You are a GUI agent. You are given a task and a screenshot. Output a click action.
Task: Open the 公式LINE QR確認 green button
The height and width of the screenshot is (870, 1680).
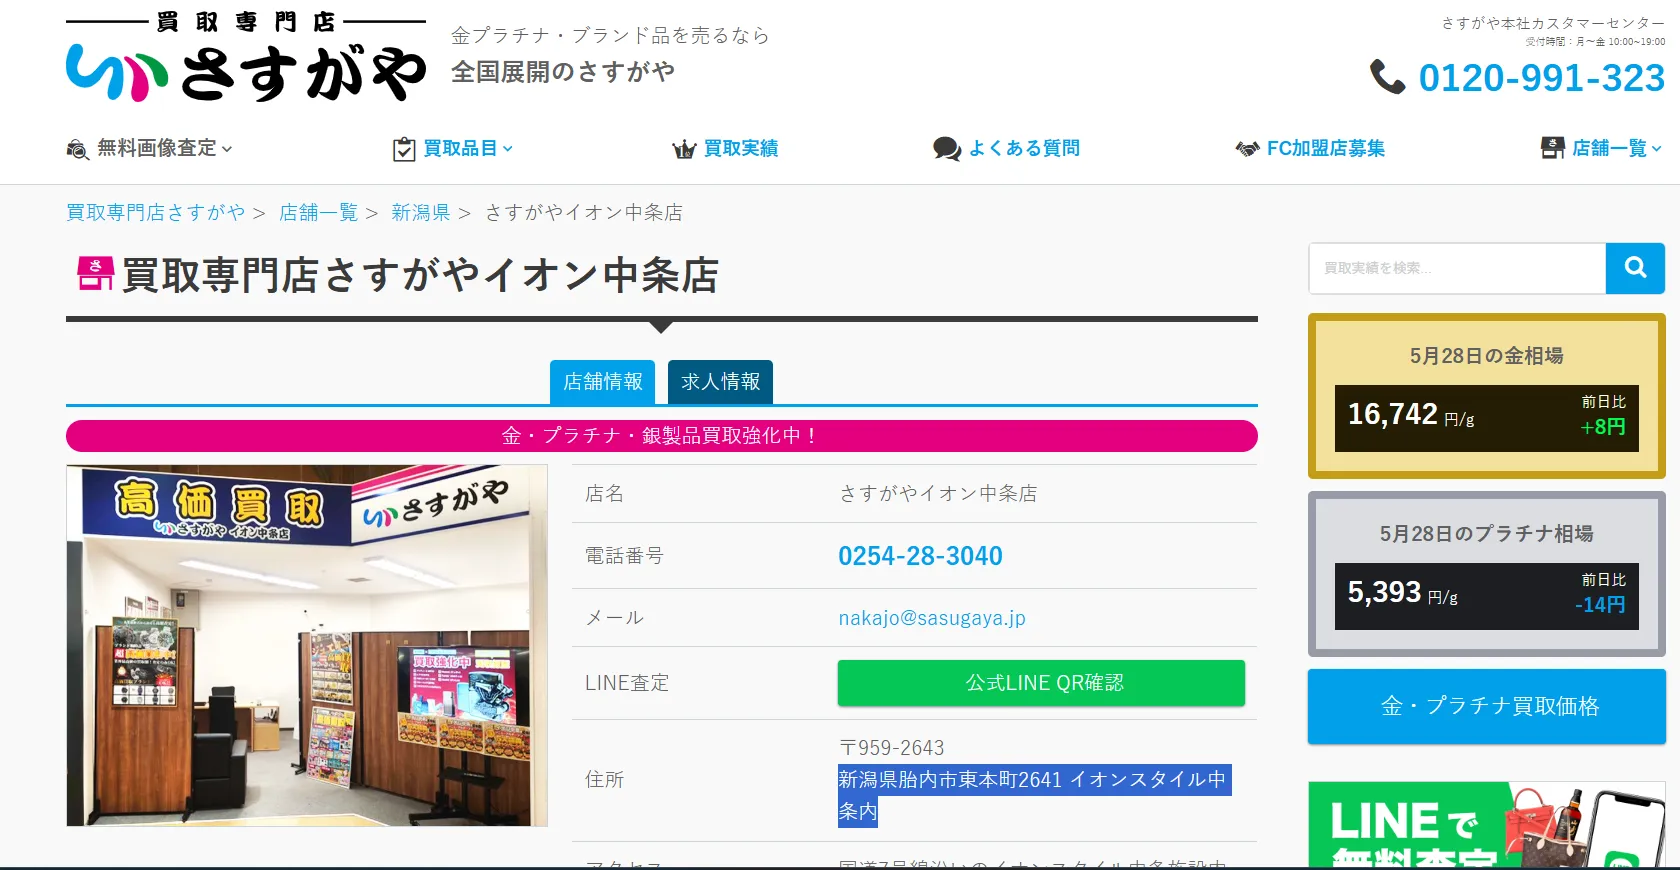(x=1041, y=683)
